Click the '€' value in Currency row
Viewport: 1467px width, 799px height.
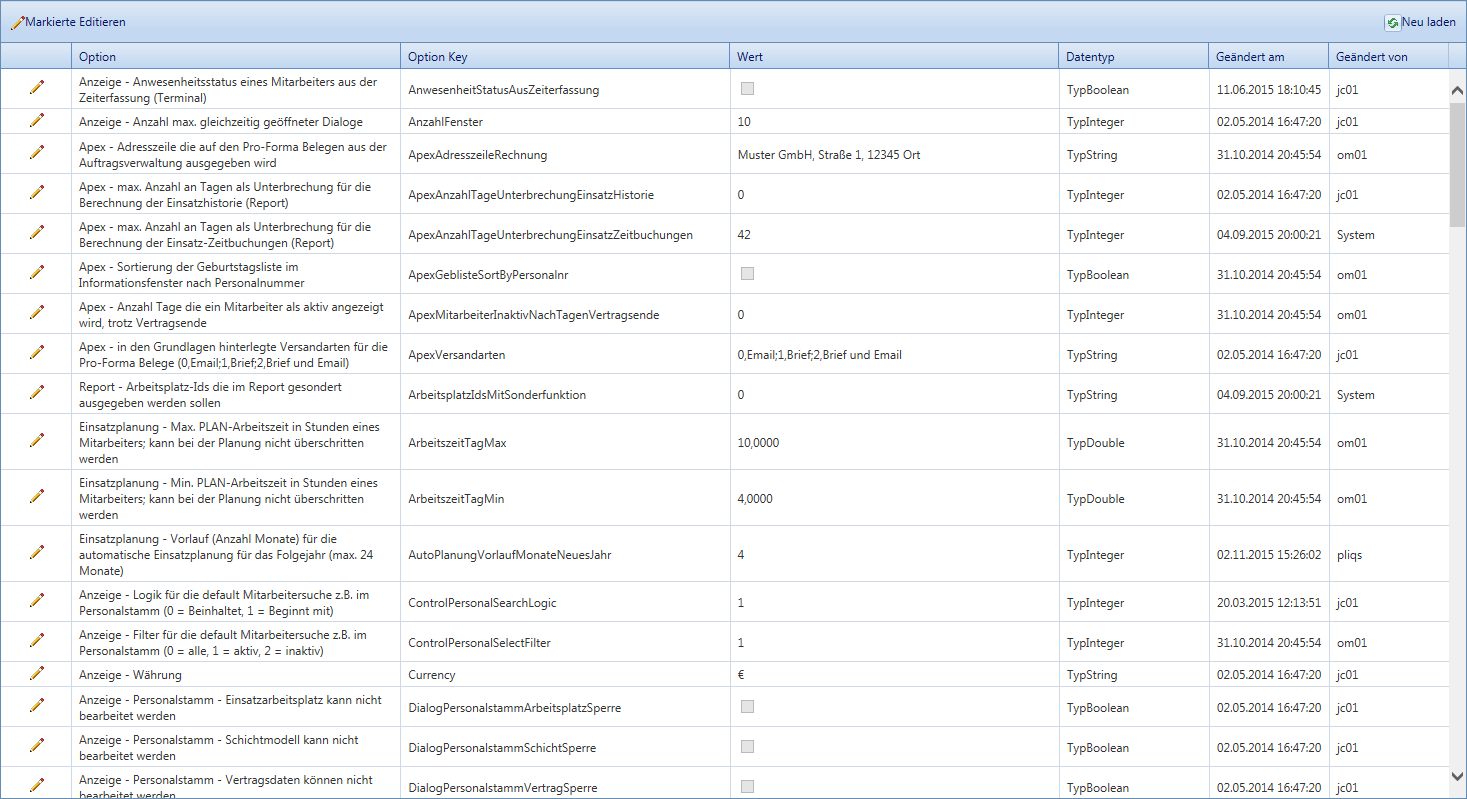[741, 675]
